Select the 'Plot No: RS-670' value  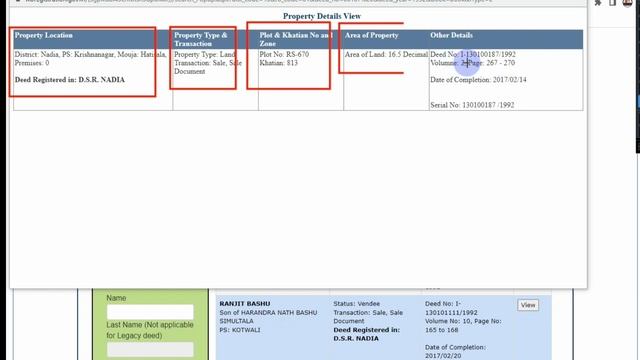point(284,54)
